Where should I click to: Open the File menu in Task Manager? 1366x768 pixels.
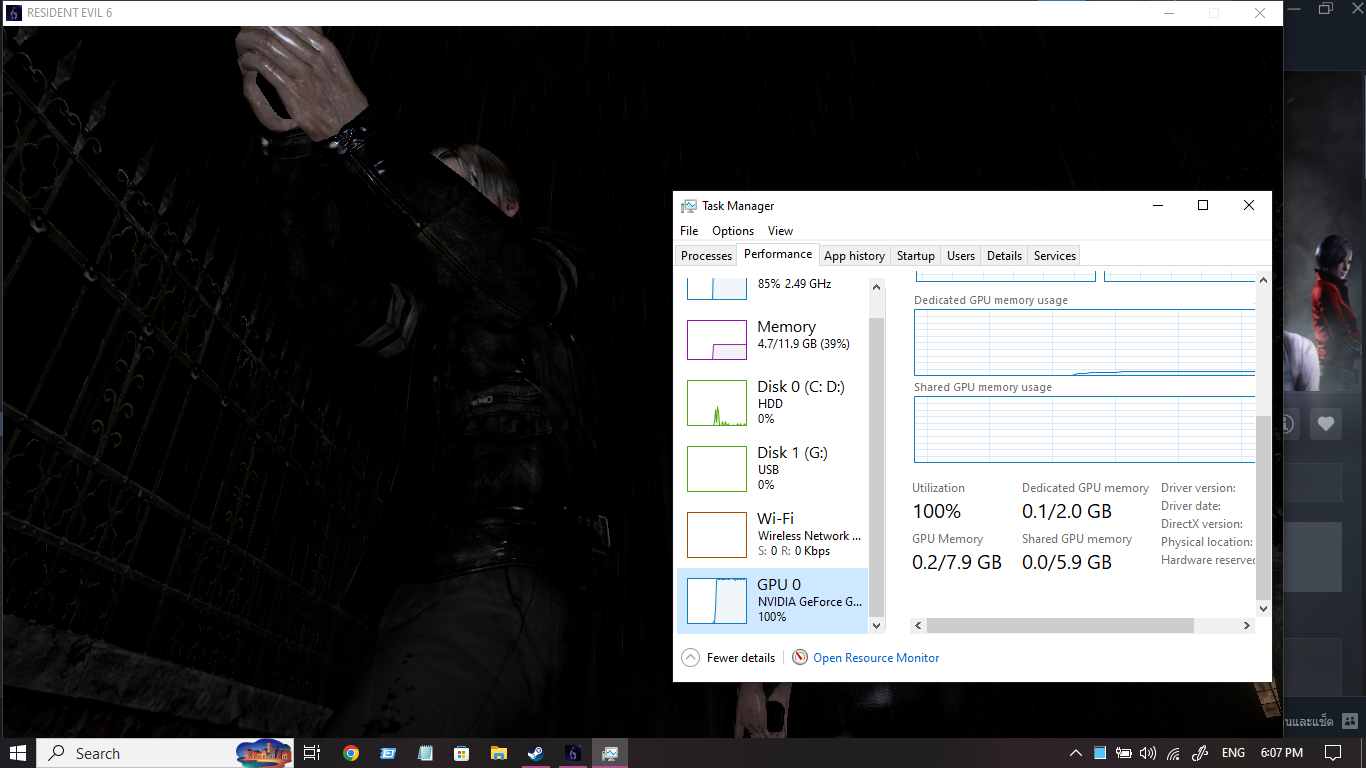[689, 231]
